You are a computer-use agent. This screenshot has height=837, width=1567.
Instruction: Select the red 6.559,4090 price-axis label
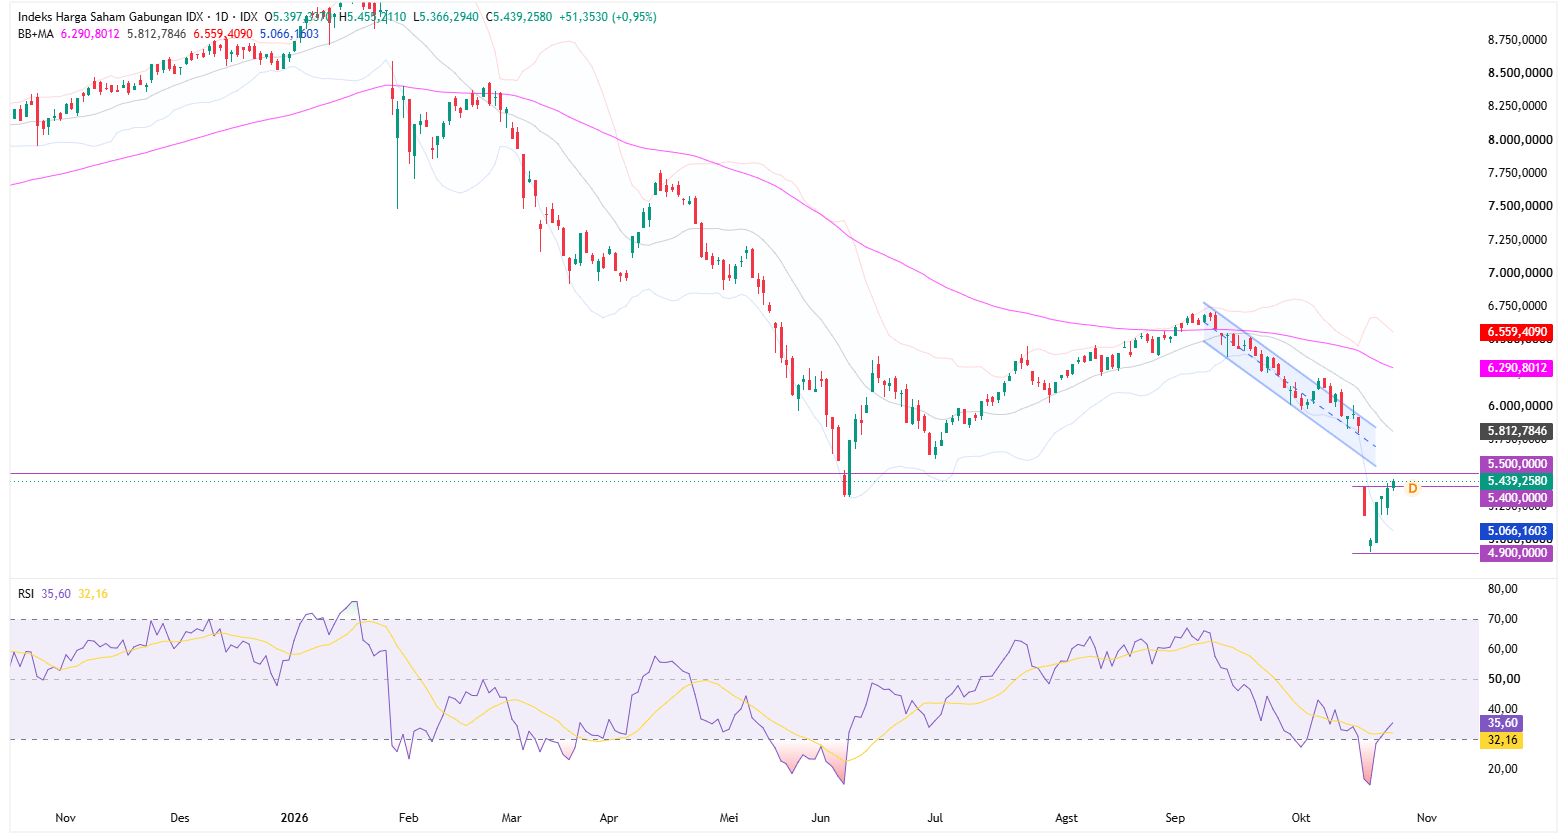(x=1517, y=332)
